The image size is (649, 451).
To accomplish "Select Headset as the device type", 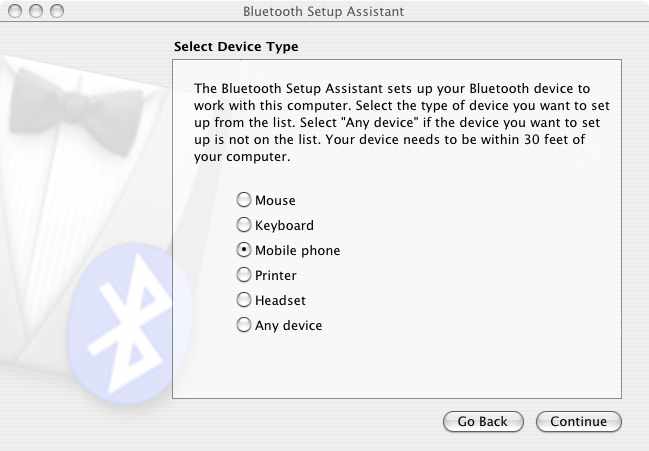I will tap(244, 300).
